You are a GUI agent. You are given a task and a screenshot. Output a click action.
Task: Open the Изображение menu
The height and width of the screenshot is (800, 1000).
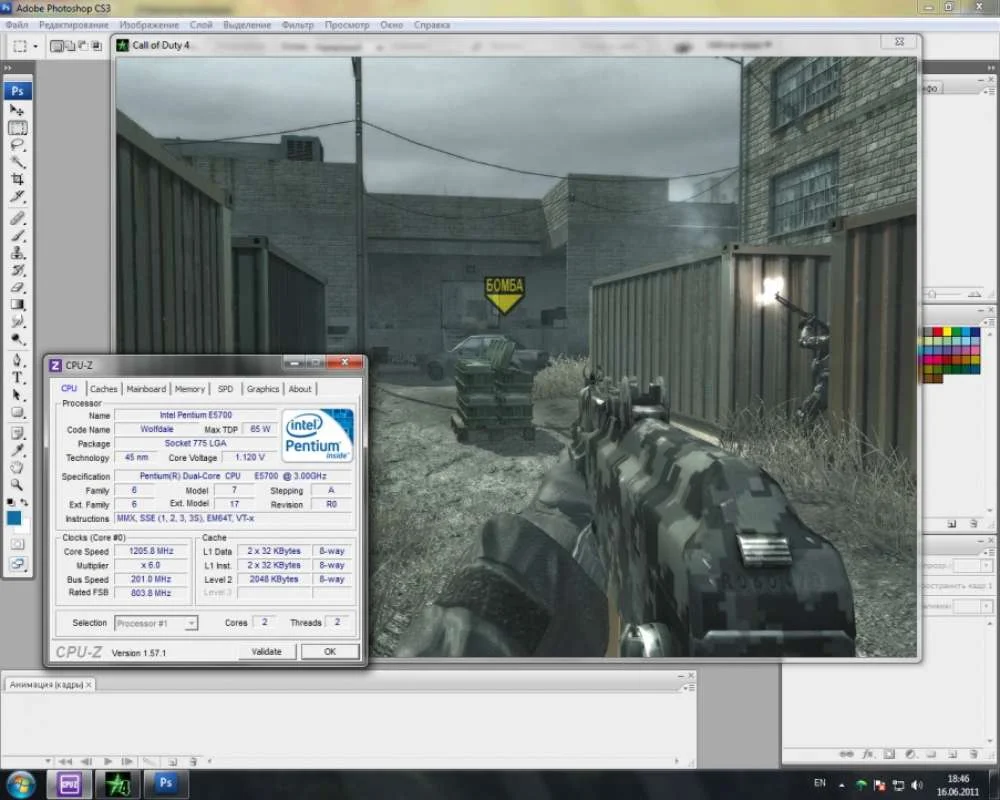149,25
